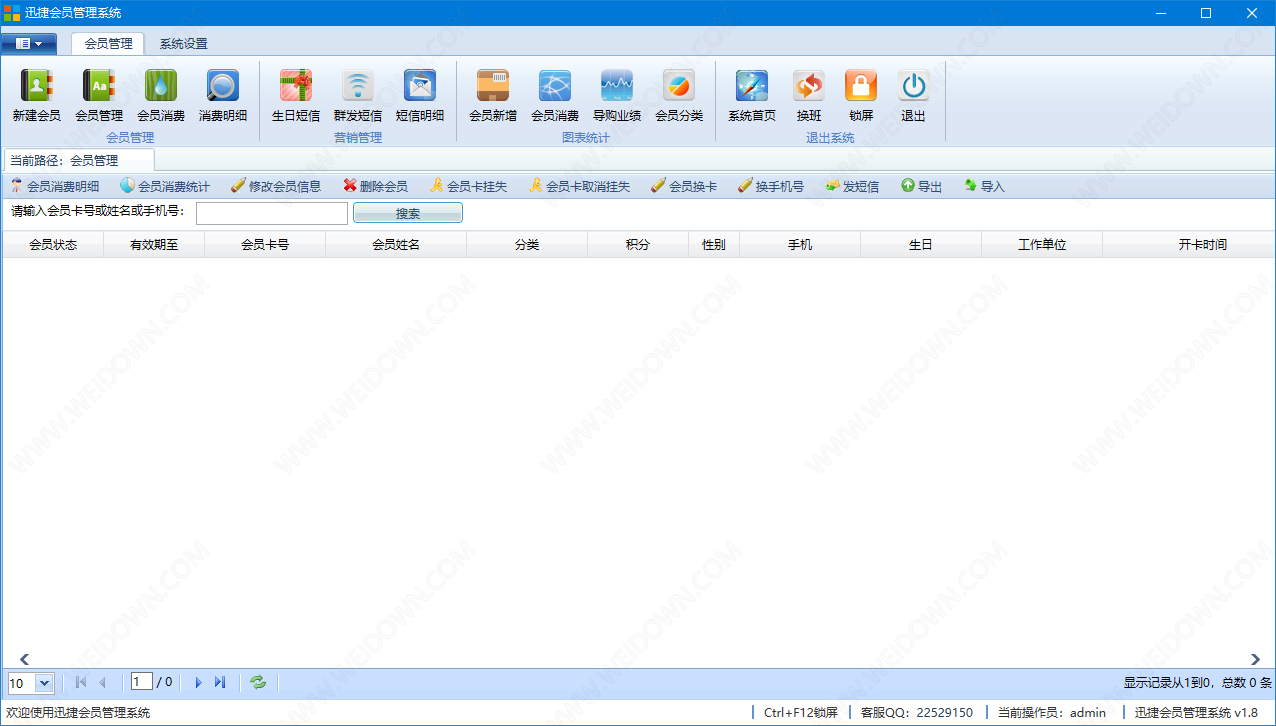The height and width of the screenshot is (726, 1276).
Task: Open 短信明细 envelope icon
Action: 420,96
